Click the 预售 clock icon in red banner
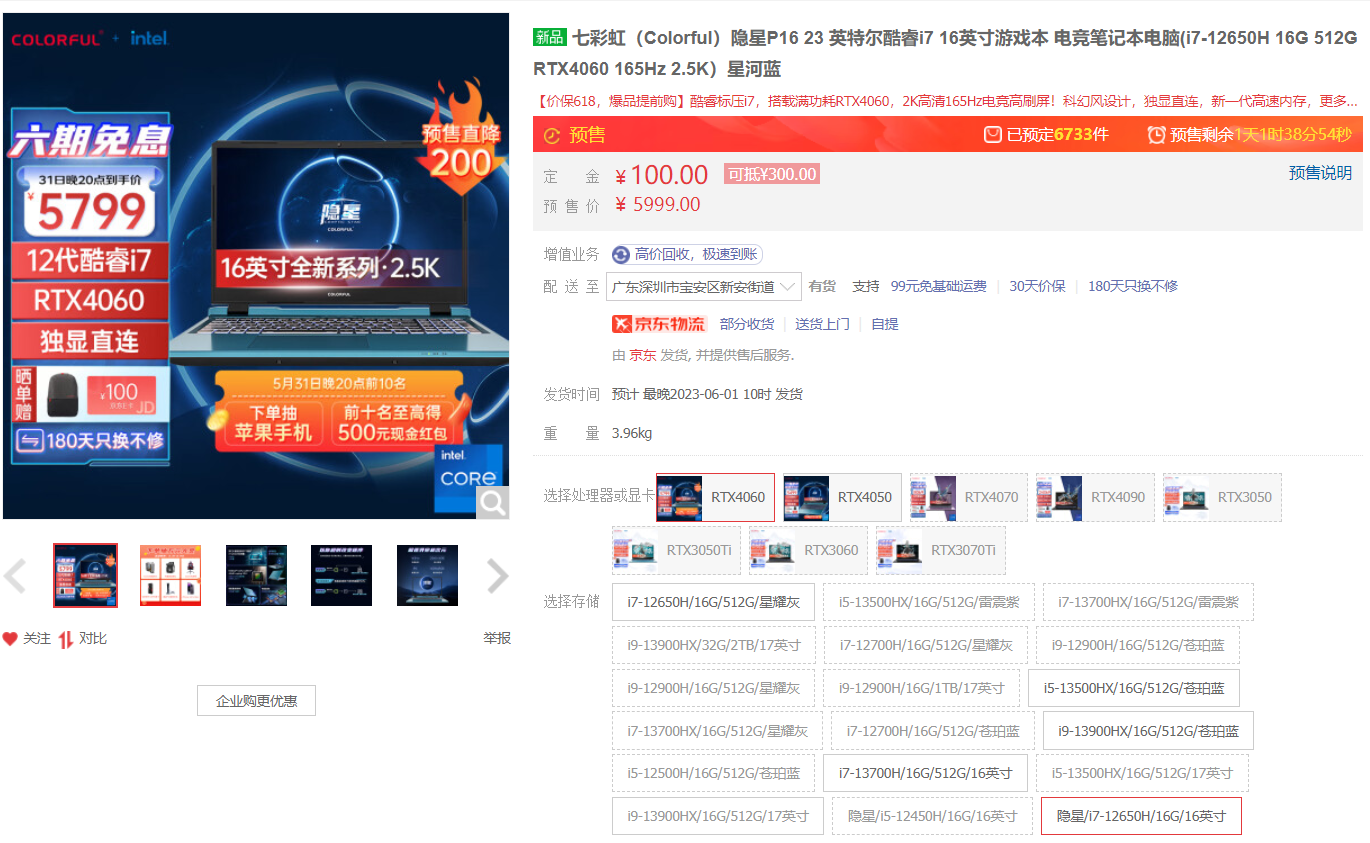This screenshot has width=1370, height=843. point(552,135)
